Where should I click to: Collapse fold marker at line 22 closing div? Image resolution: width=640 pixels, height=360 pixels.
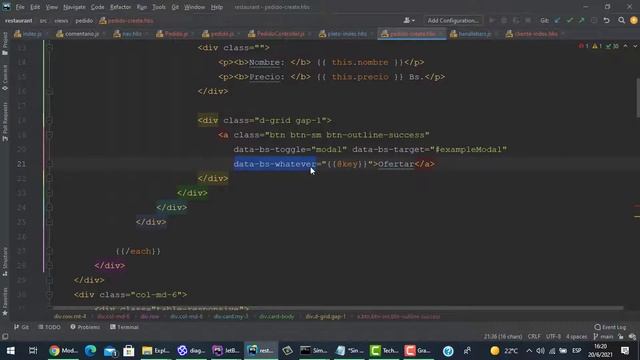pos(50,178)
